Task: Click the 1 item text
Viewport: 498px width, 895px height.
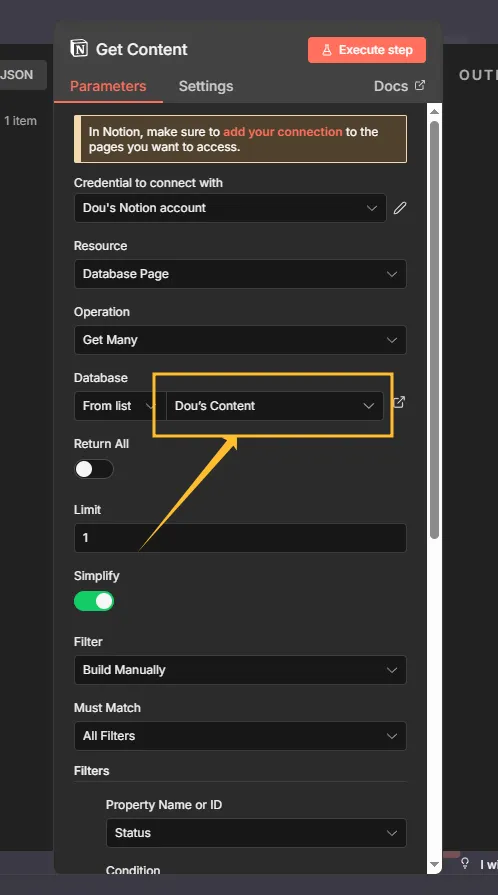Action: coord(21,121)
